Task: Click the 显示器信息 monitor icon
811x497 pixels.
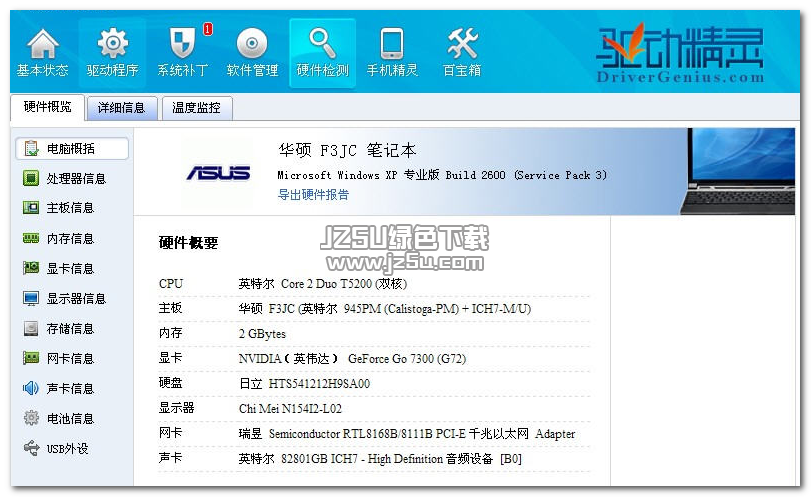Action: [31, 298]
